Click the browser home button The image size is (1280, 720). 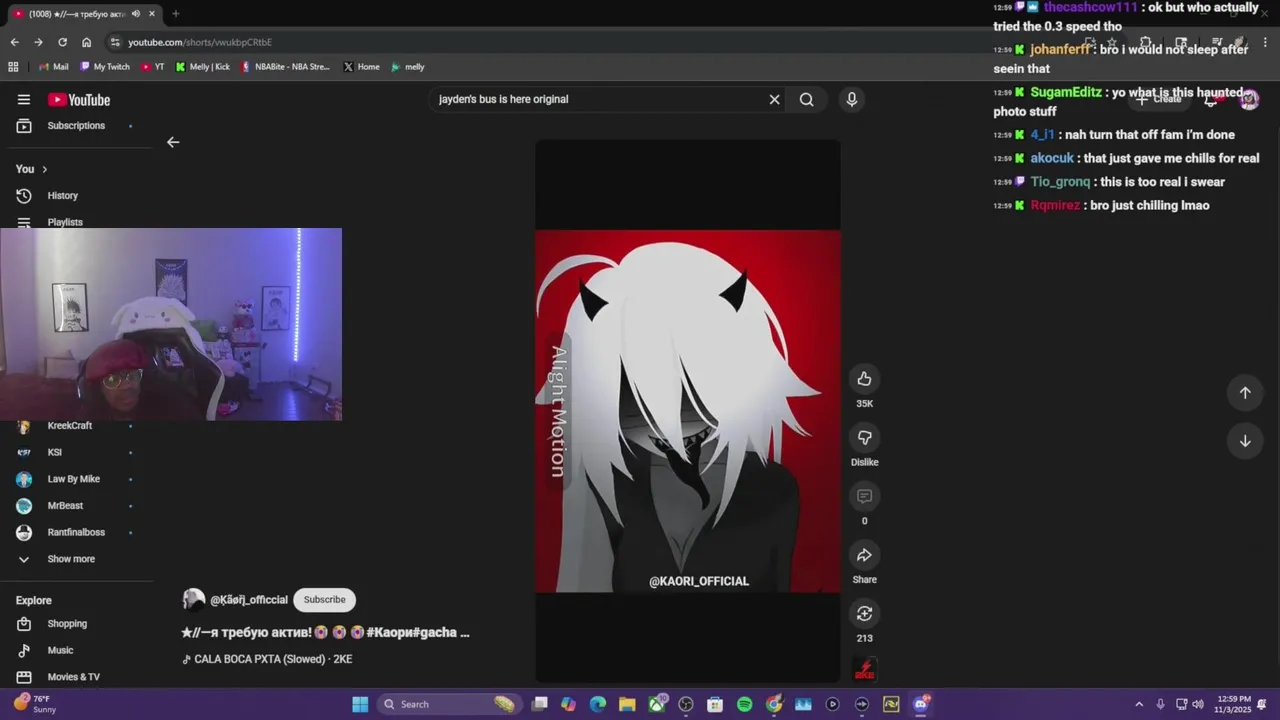86,42
